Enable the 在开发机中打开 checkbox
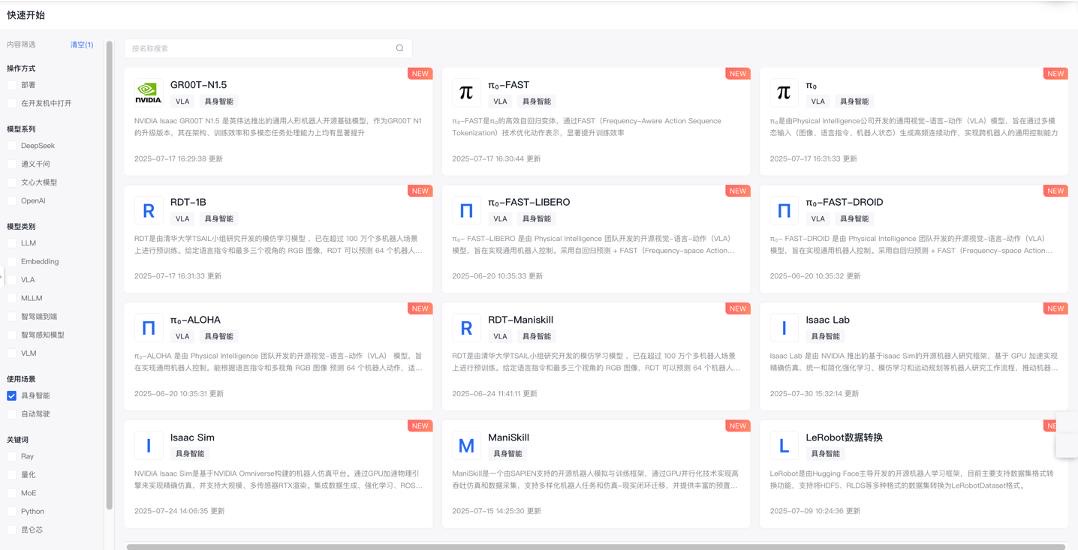Screen dimensions: 1078x550 point(12,103)
